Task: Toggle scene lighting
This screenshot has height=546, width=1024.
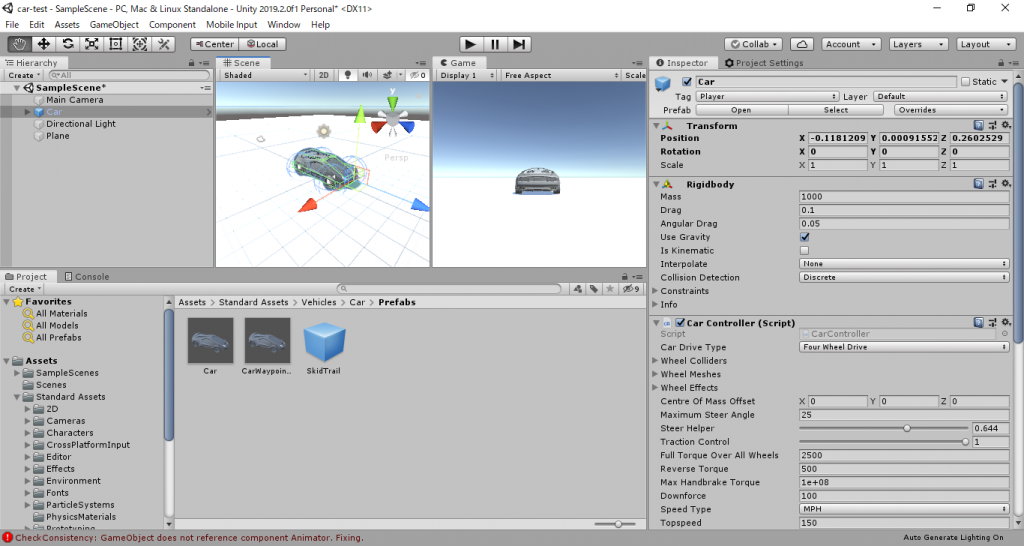Action: tap(347, 75)
